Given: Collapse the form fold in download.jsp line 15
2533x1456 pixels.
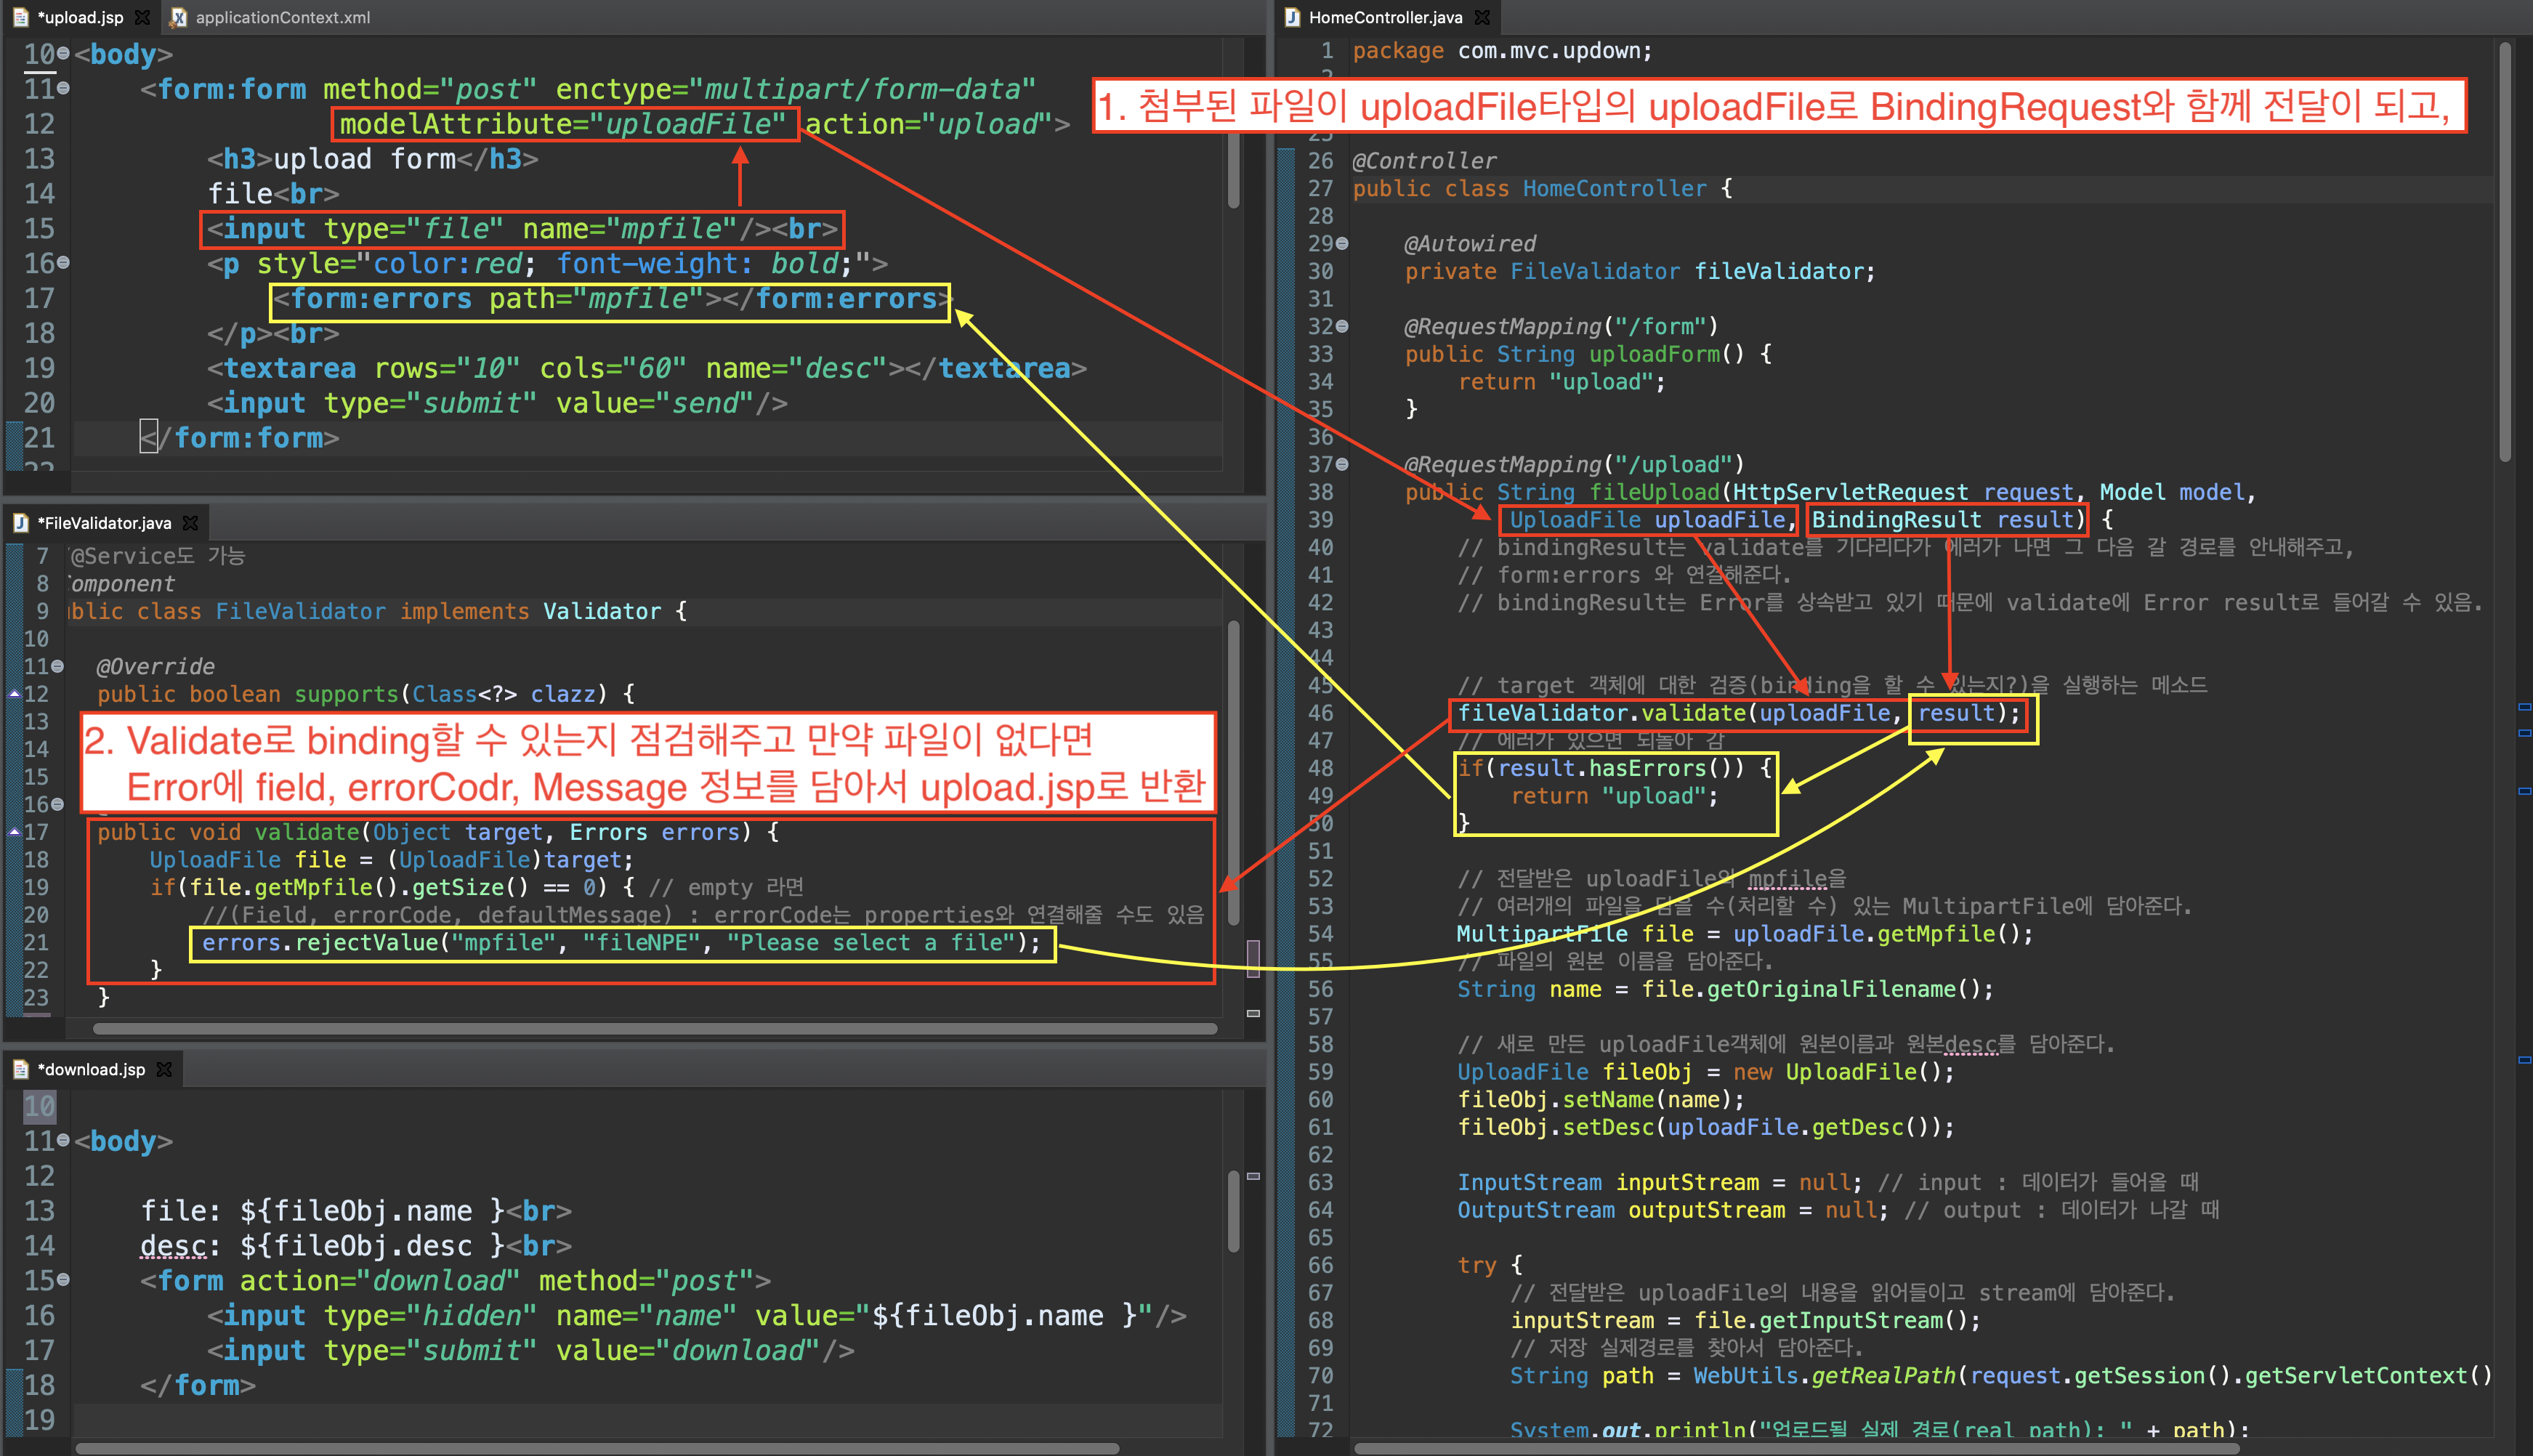Looking at the screenshot, I should point(64,1279).
